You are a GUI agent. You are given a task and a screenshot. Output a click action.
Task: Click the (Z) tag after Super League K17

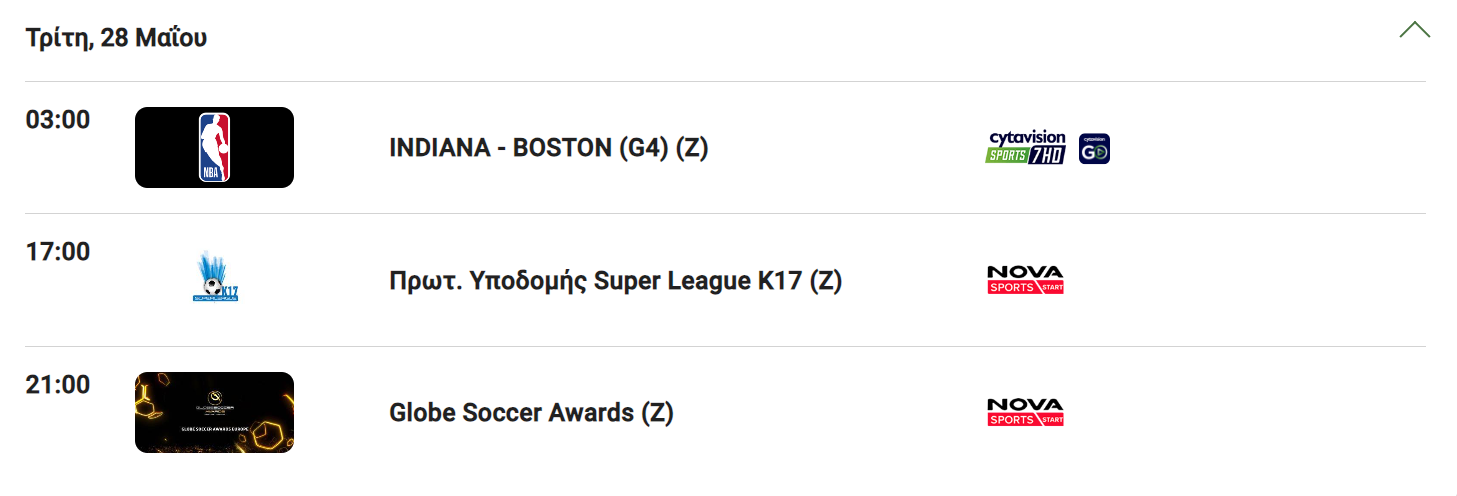point(826,281)
